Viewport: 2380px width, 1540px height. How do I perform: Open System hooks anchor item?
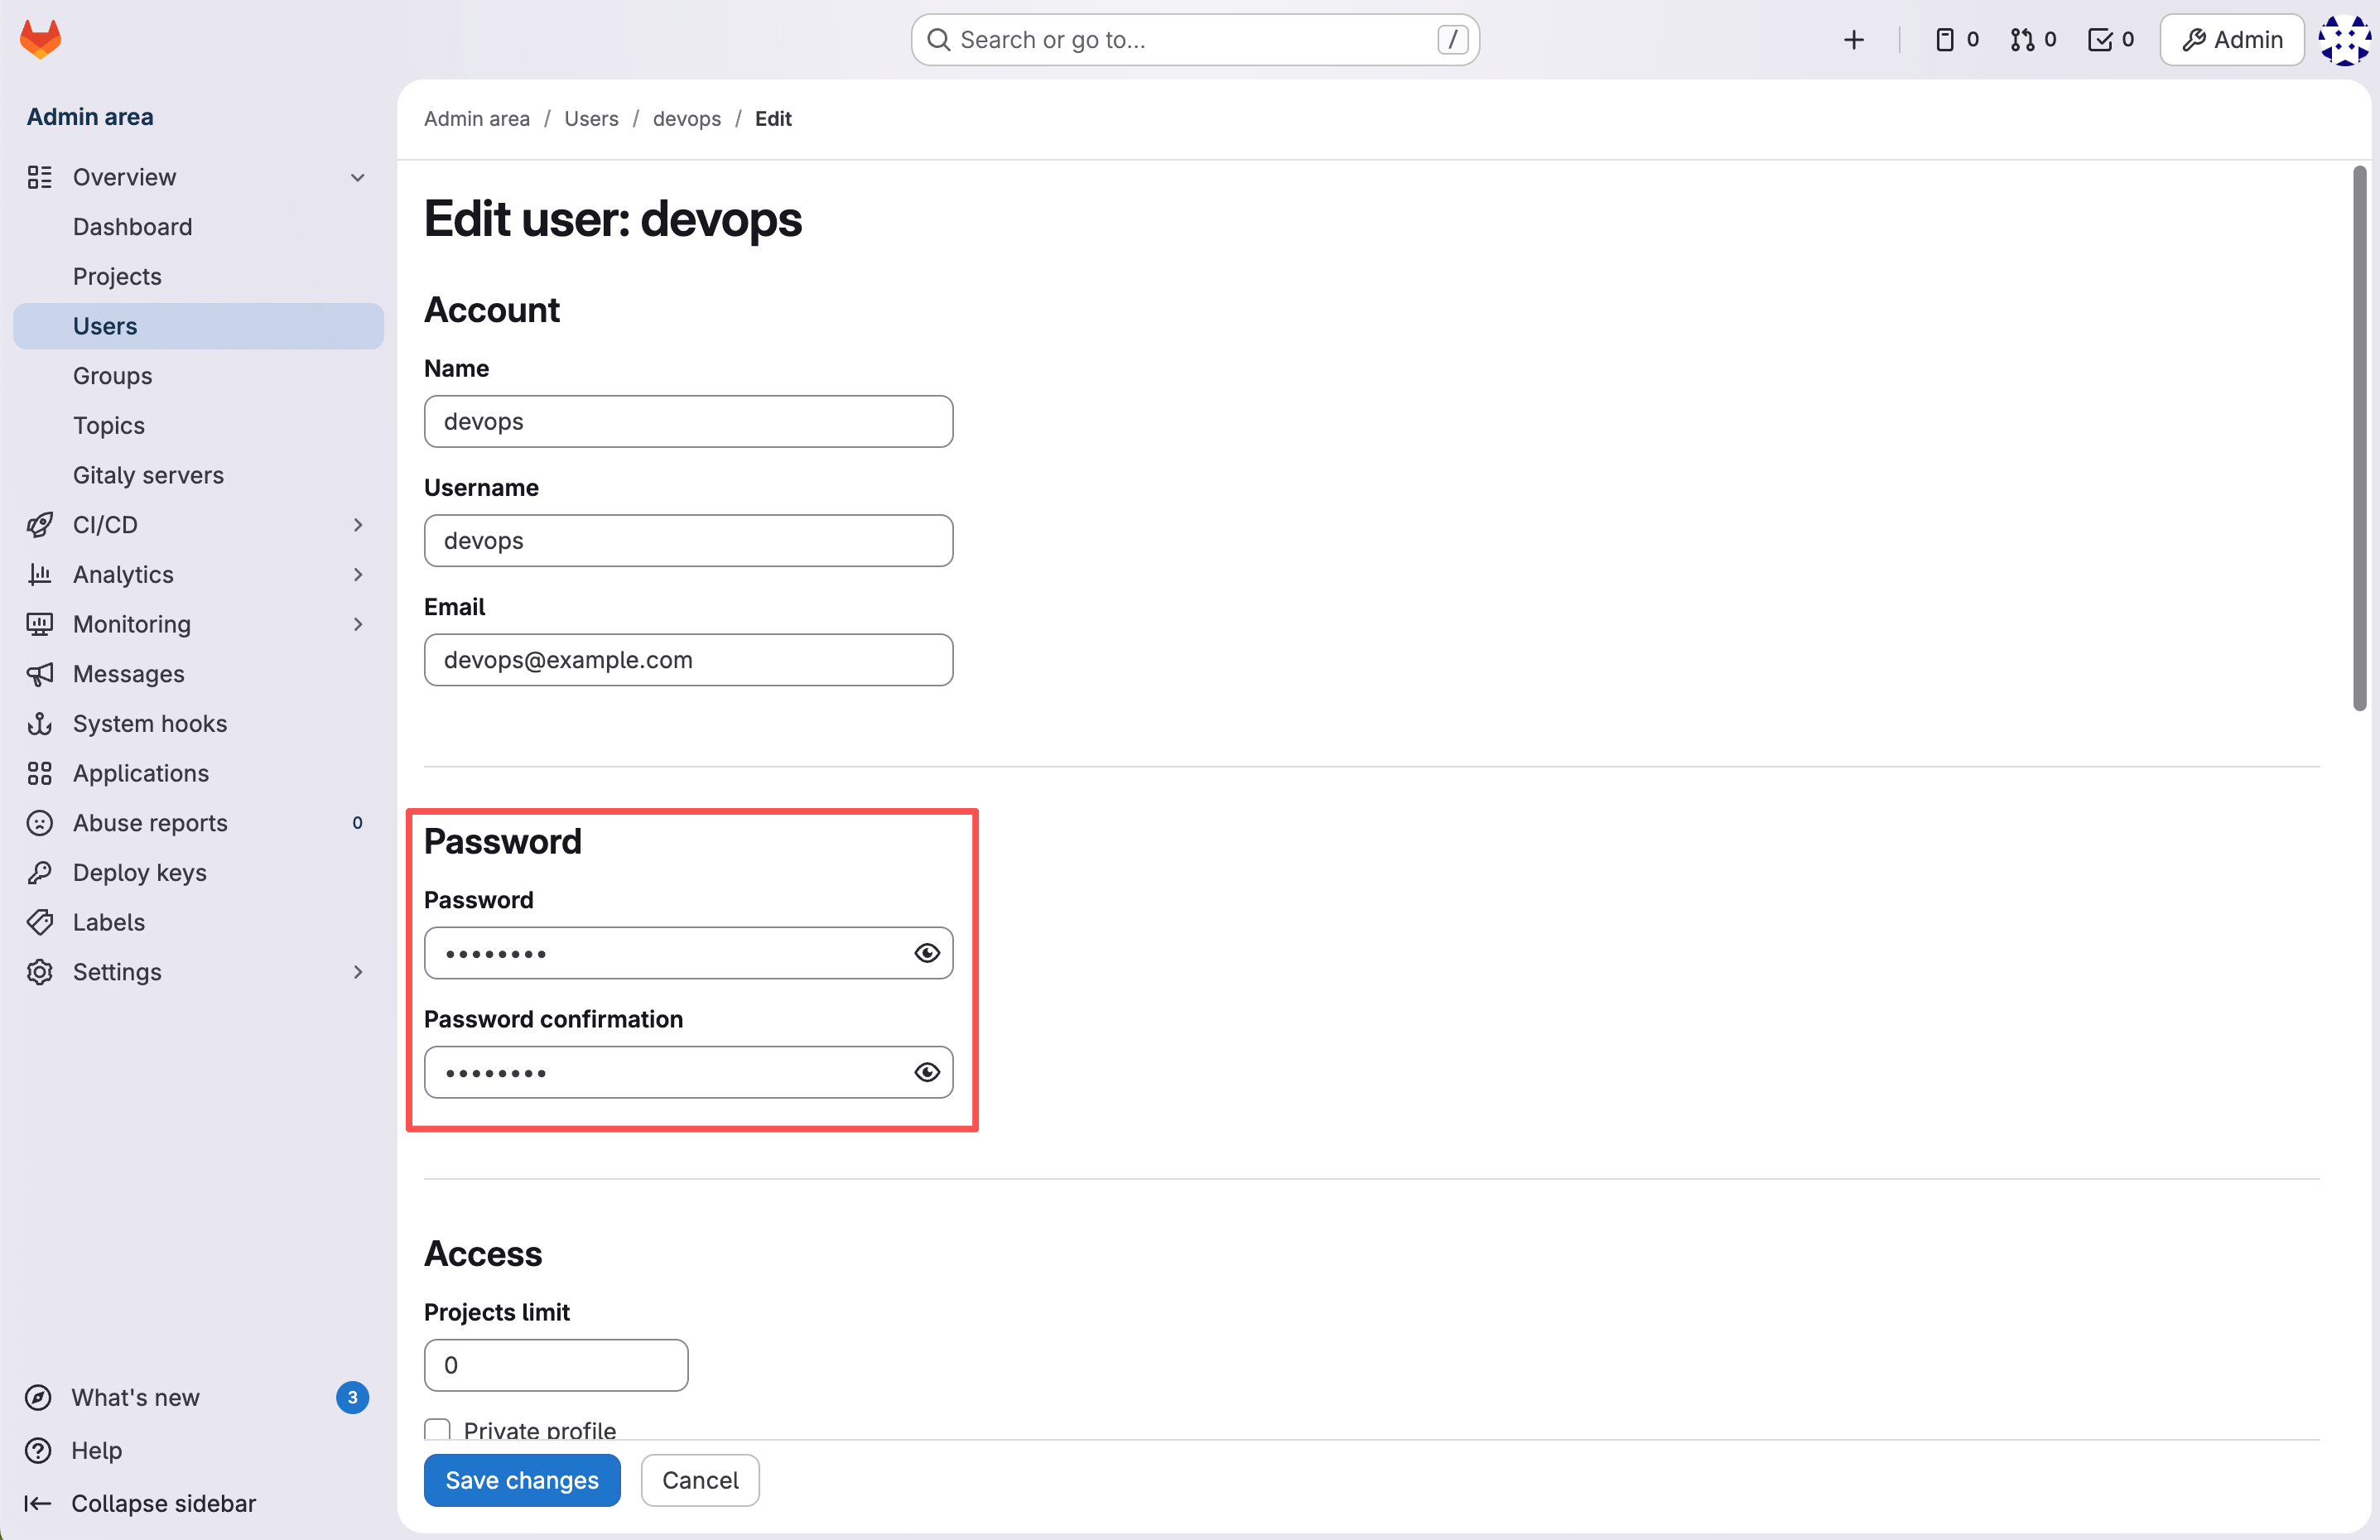coord(149,723)
